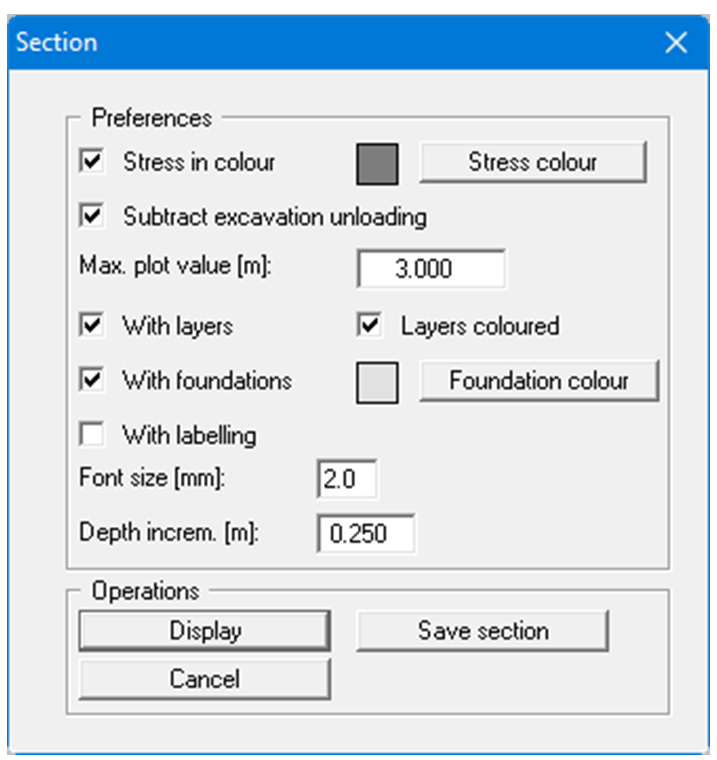Uncheck the Stress in colour checkbox

(x=93, y=162)
